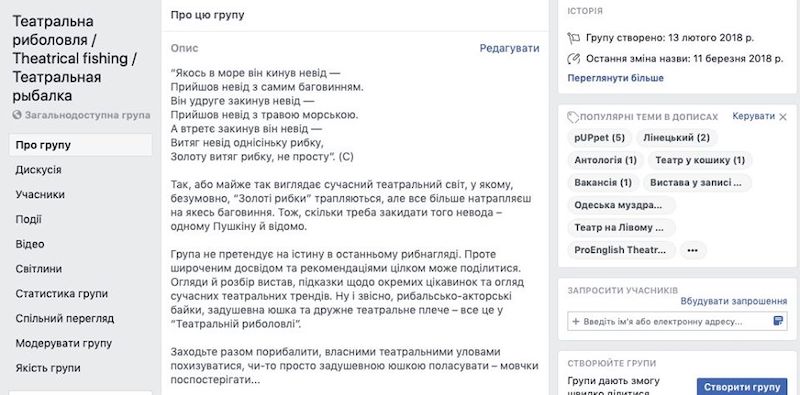Viewport: 800px width, 395px height.
Task: Click the tag icon beside Популярні теми
Action: (573, 117)
